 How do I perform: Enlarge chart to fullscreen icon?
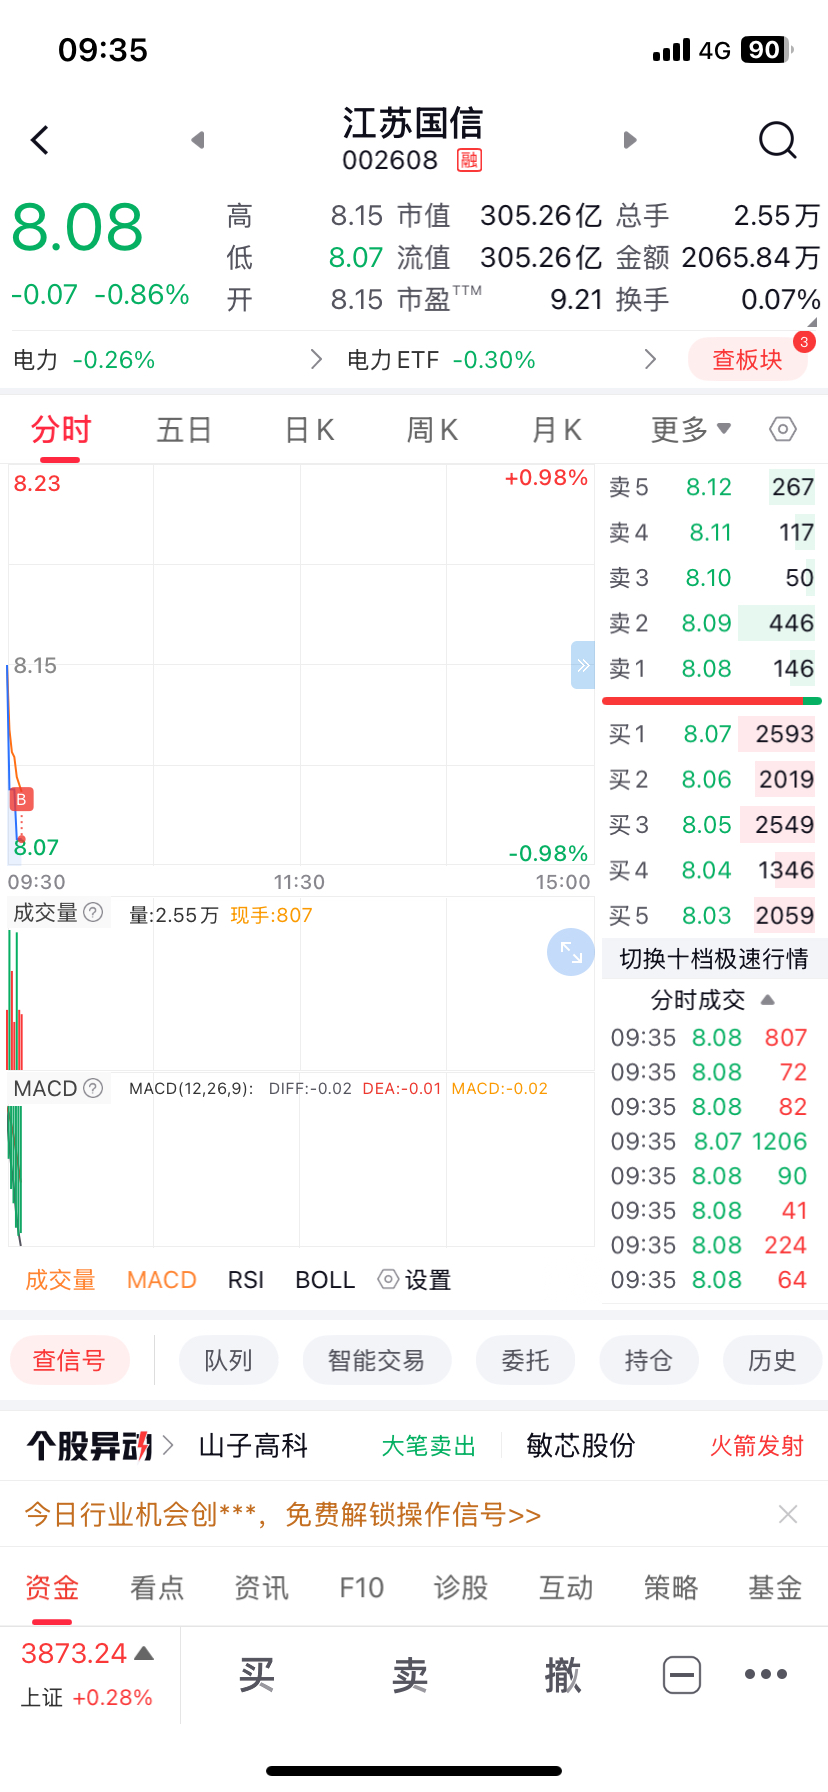571,953
